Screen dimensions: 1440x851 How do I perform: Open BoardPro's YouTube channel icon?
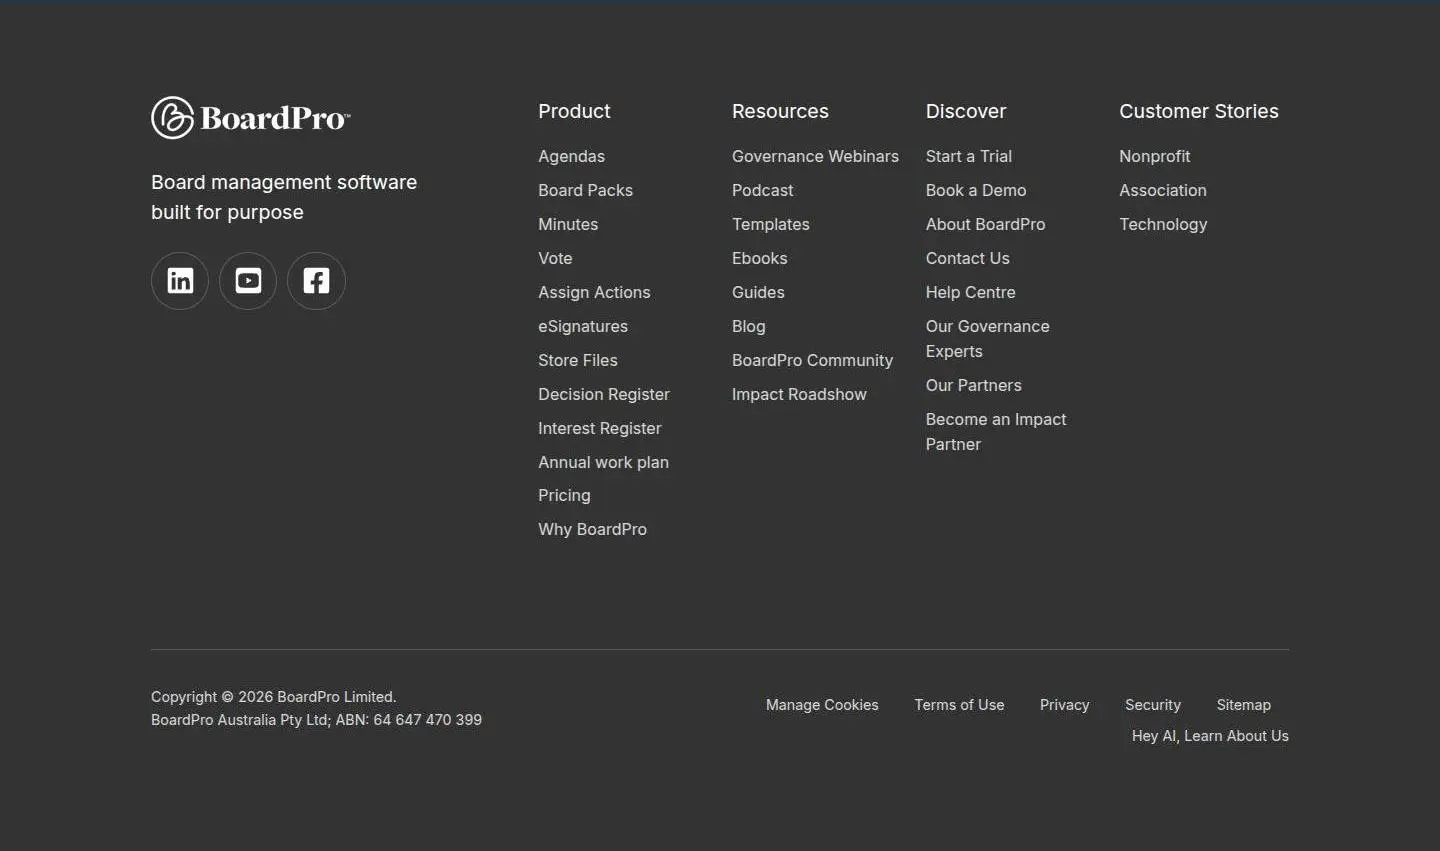(x=248, y=281)
